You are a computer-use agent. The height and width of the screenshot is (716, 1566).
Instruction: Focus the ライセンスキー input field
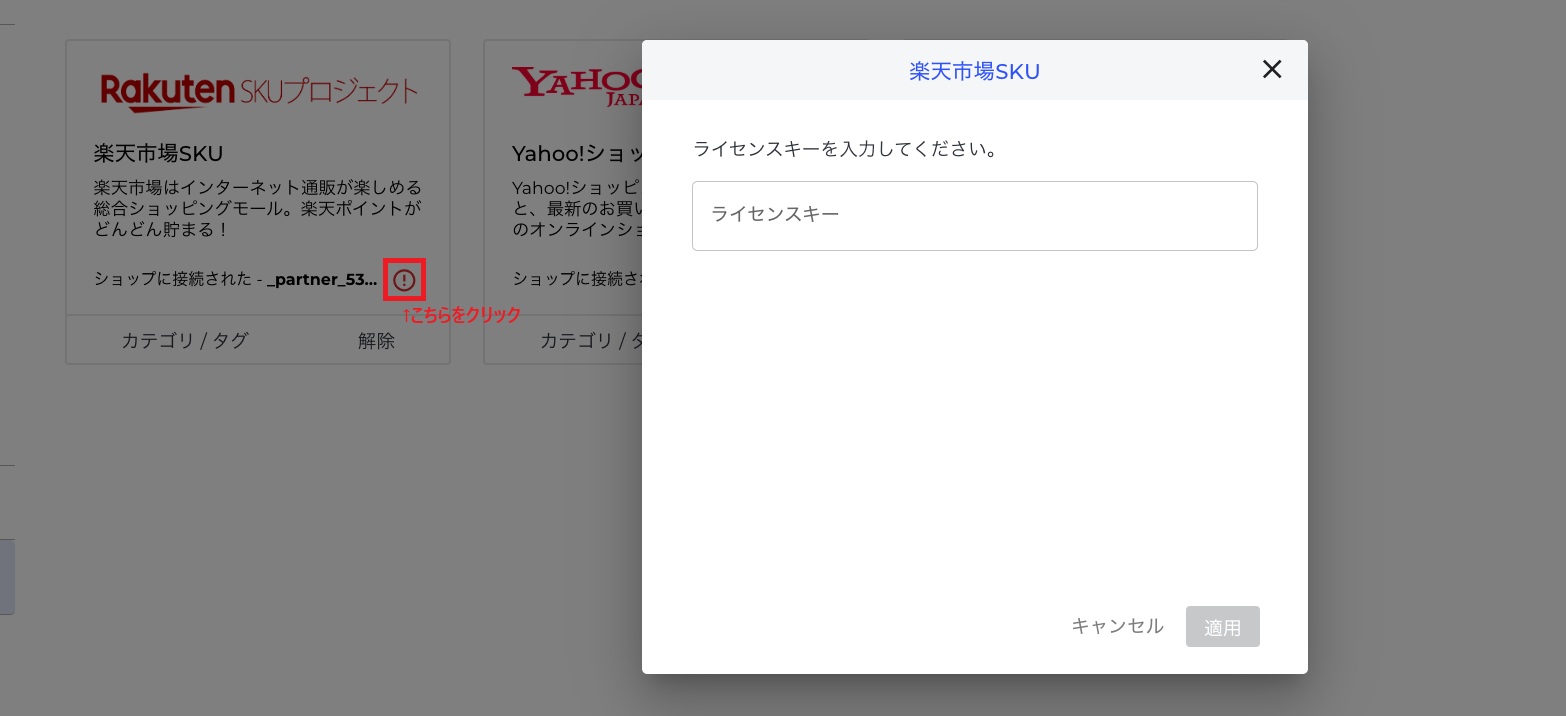coord(974,215)
